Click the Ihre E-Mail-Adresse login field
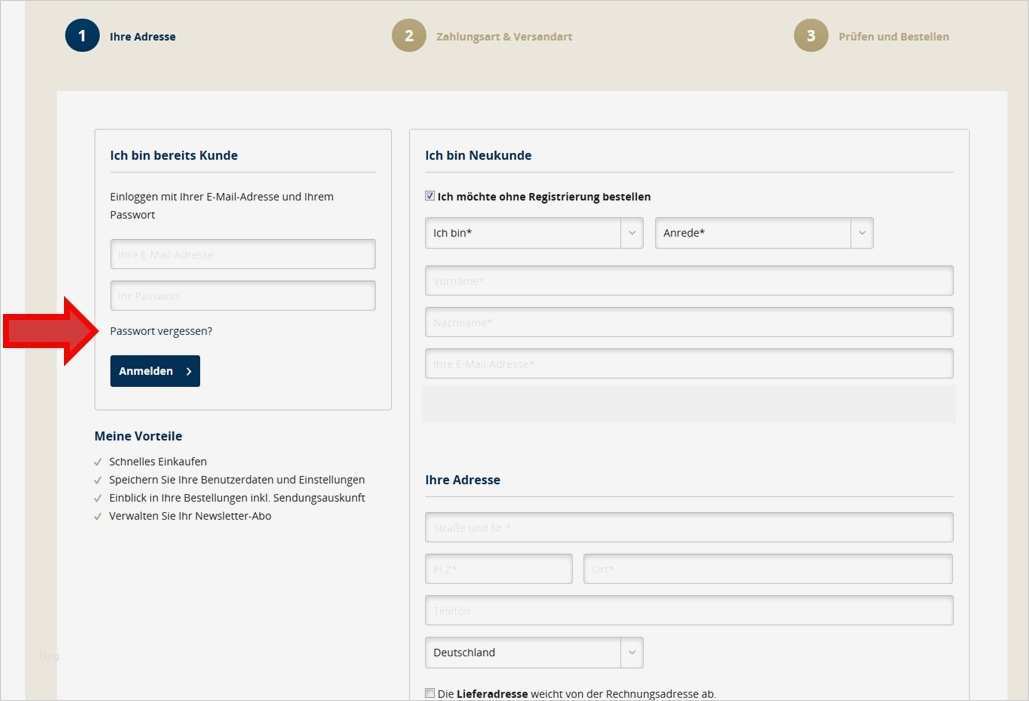The height and width of the screenshot is (701, 1029). click(242, 253)
